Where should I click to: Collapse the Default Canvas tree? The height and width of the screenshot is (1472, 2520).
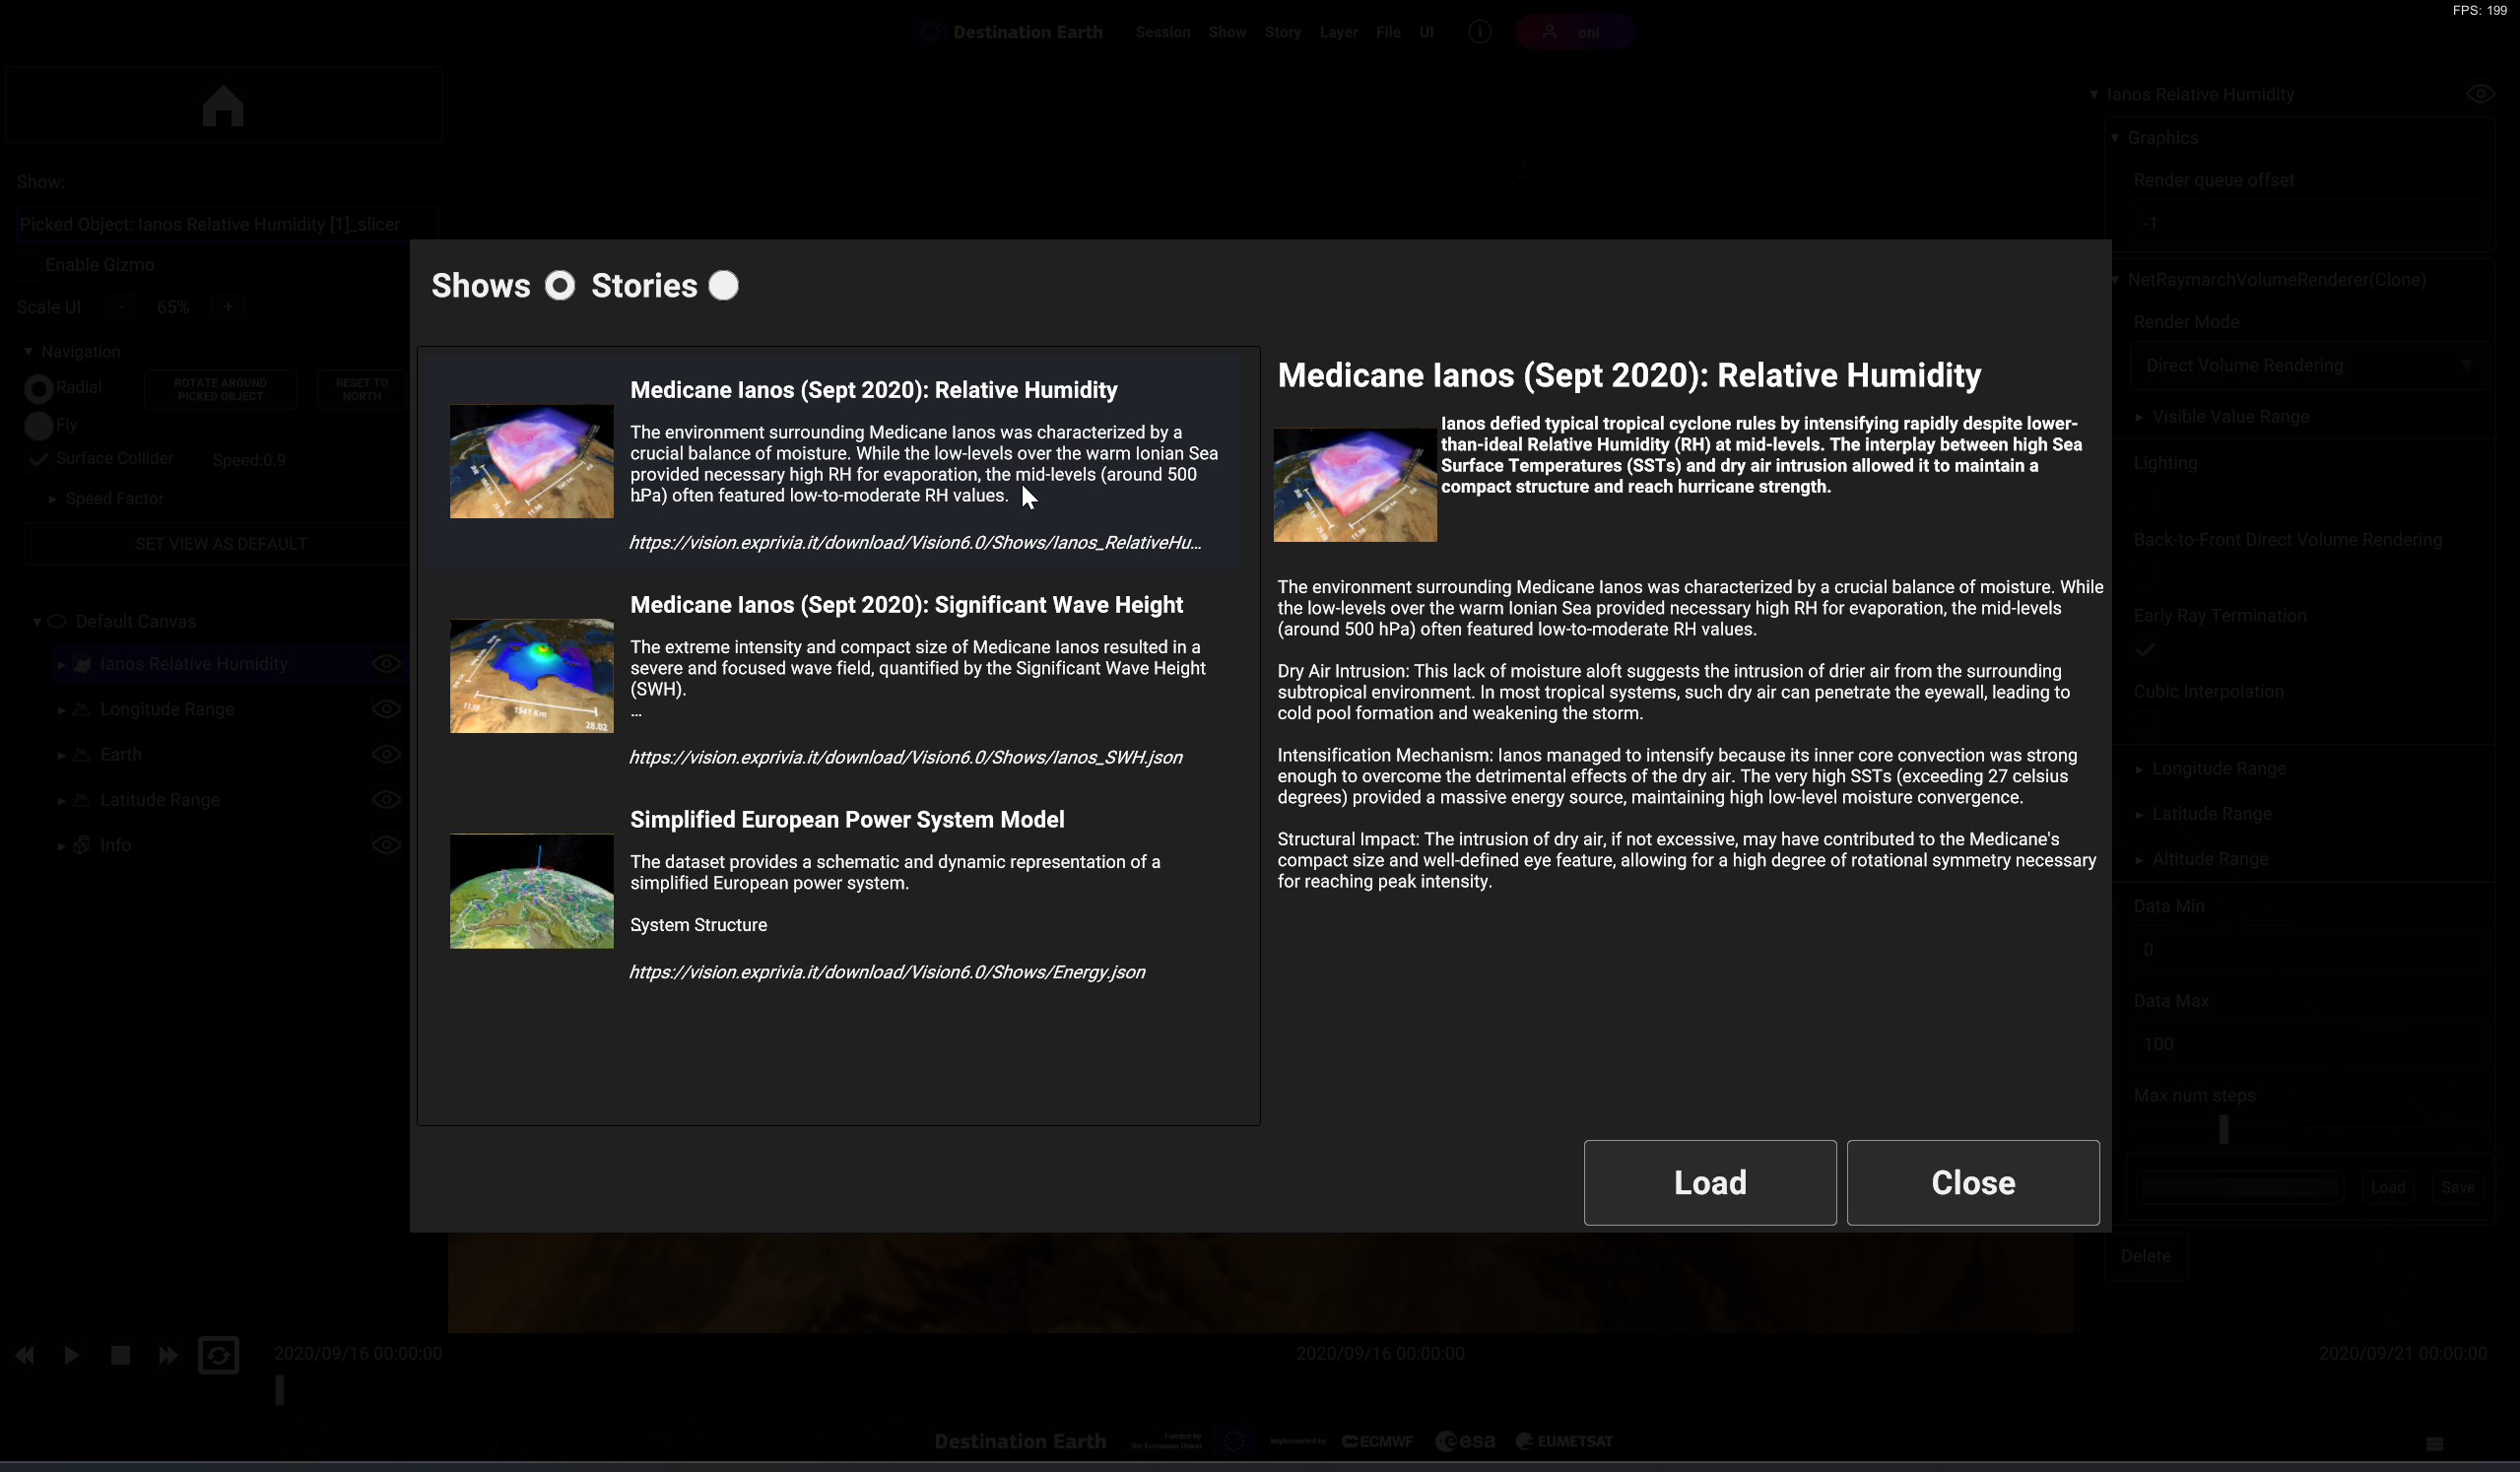click(x=37, y=621)
